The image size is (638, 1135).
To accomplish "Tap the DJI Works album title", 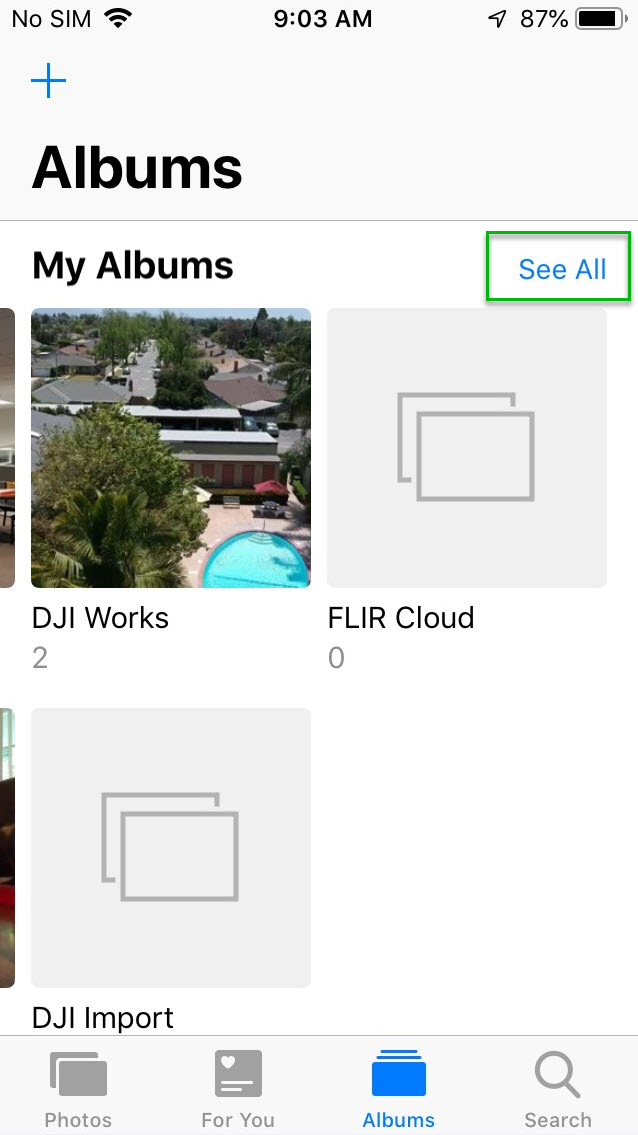I will tap(100, 618).
